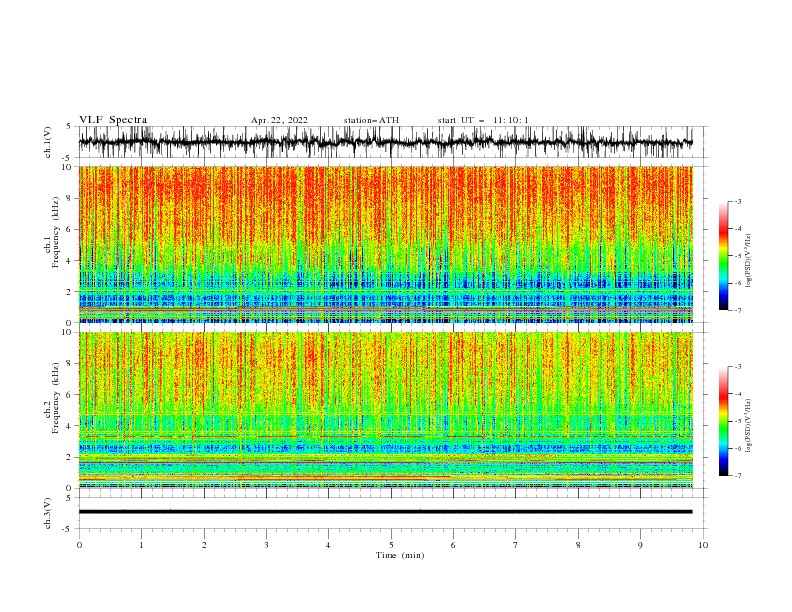Click time axis tick label "7"
Image resolution: width=792 pixels, height=612 pixels.
(516, 545)
